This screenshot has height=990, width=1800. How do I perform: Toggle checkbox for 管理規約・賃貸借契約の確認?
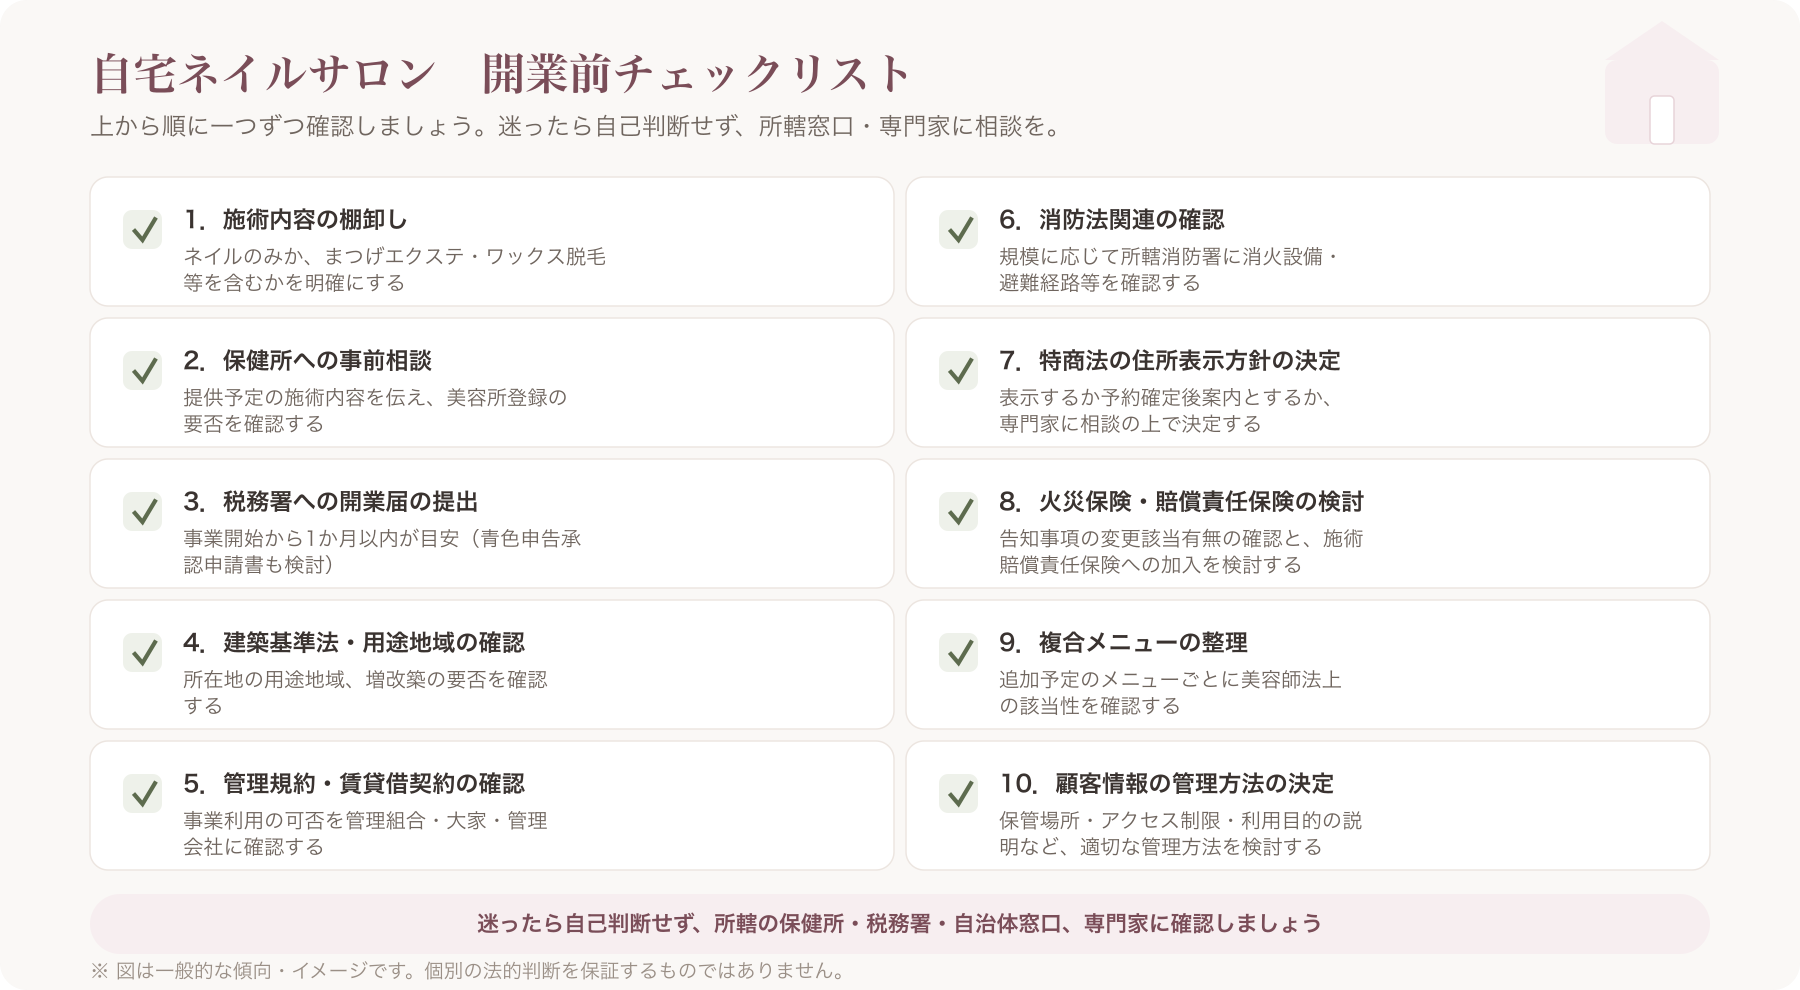pos(143,794)
